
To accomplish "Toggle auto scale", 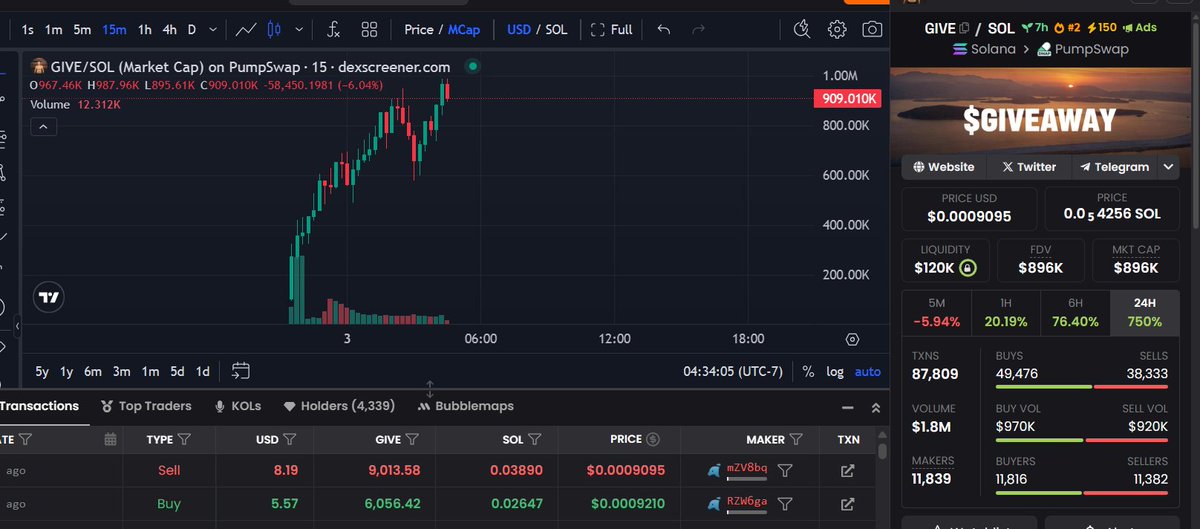I will click(x=868, y=371).
